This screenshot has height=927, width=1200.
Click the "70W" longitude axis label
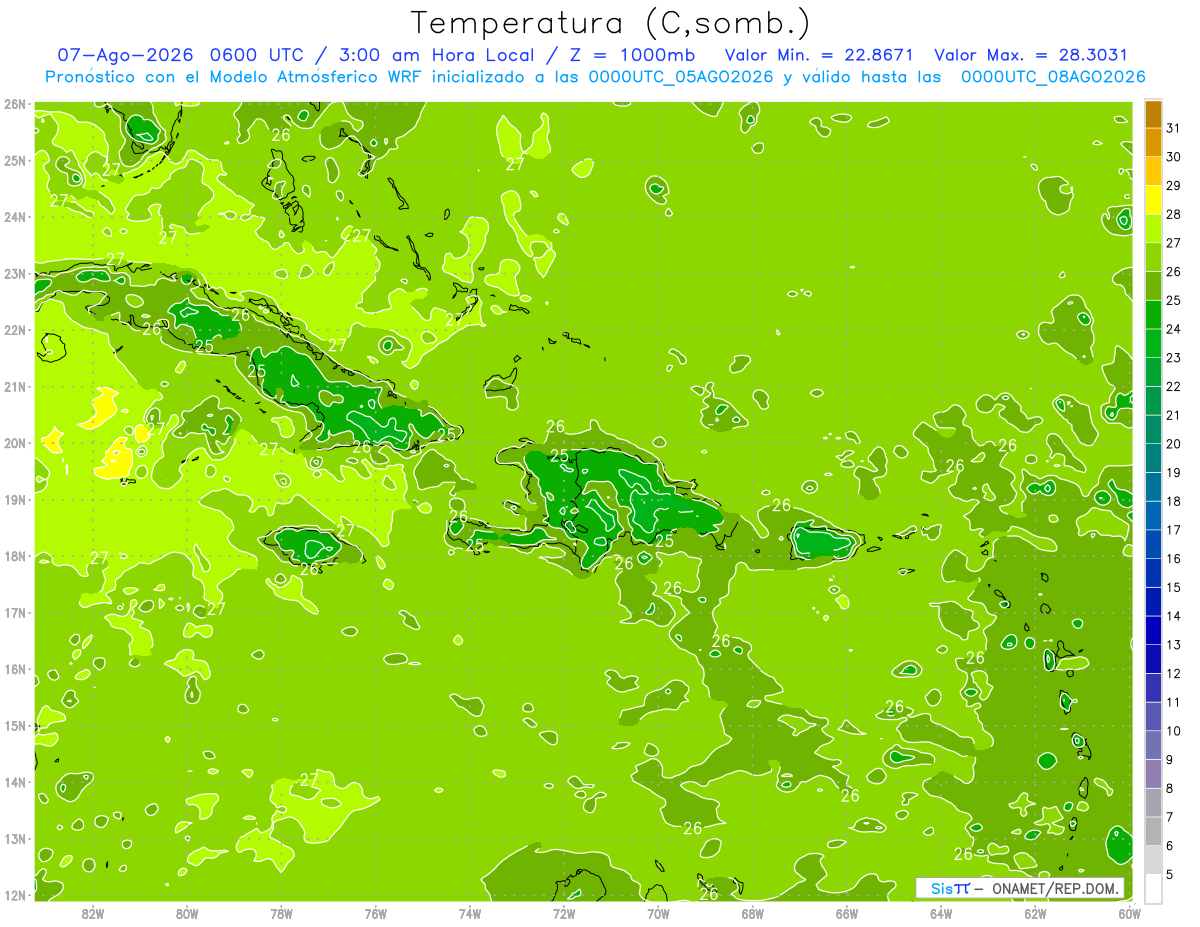(658, 913)
